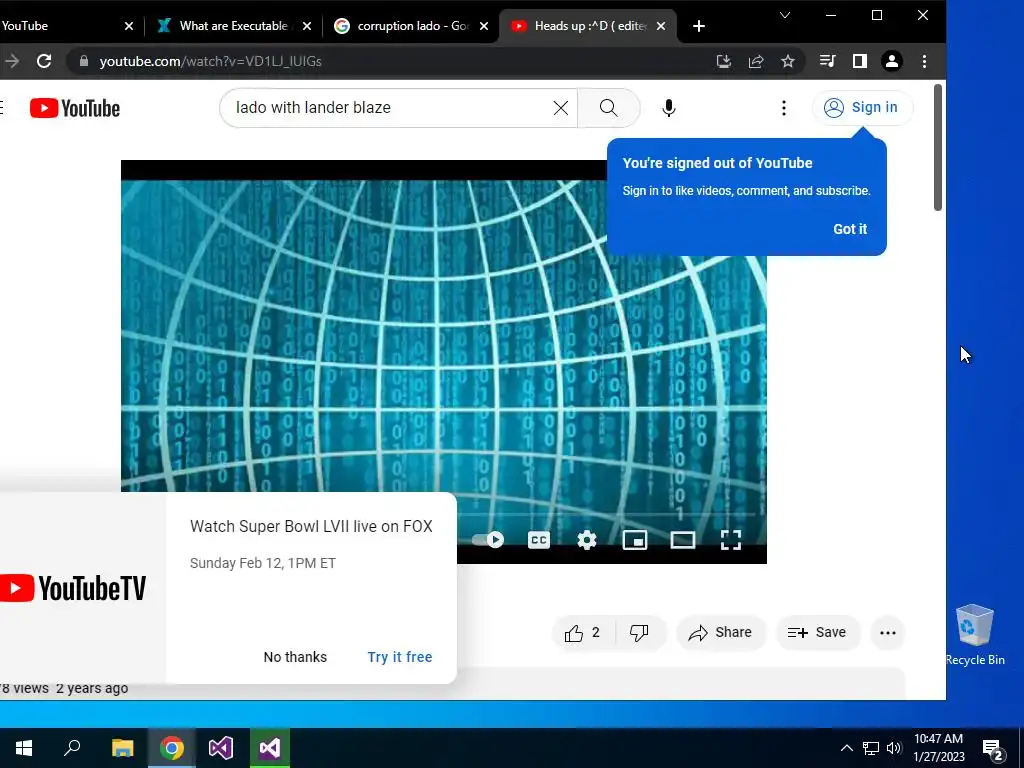Screen dimensions: 1024x768
Task: Toggle the autoplay switch
Action: [x=487, y=539]
